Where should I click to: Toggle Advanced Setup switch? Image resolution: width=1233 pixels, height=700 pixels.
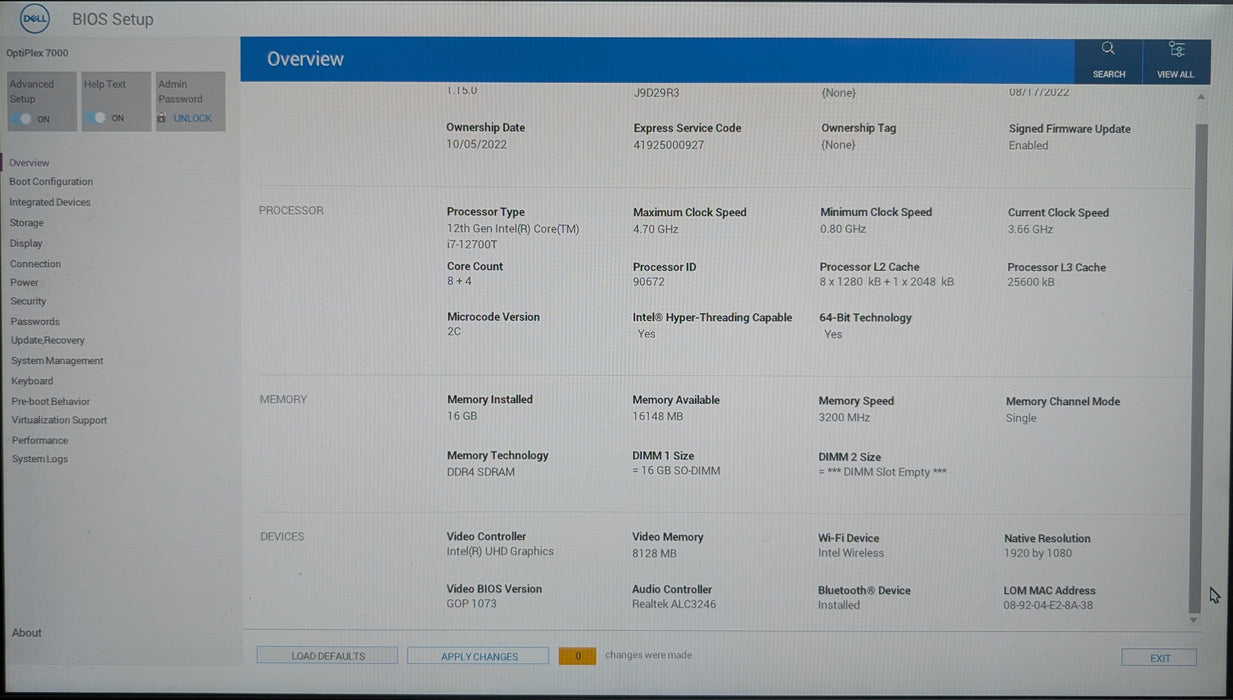[23, 118]
